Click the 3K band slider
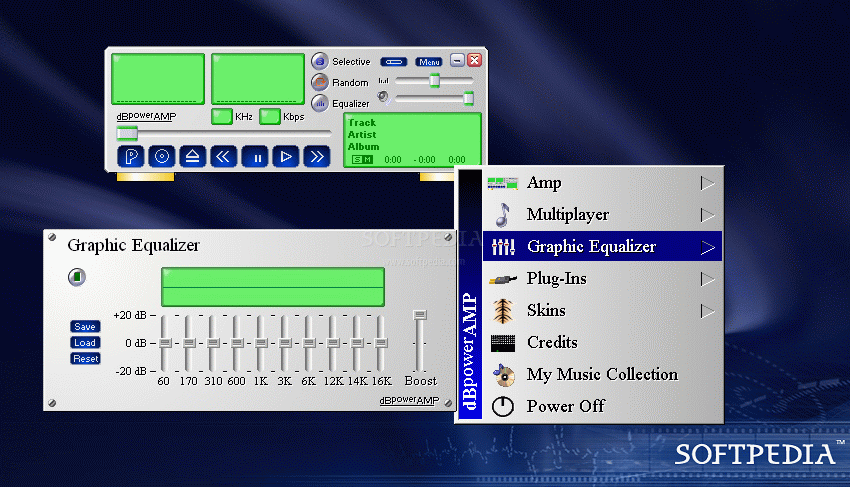The height and width of the screenshot is (487, 850). (x=285, y=343)
